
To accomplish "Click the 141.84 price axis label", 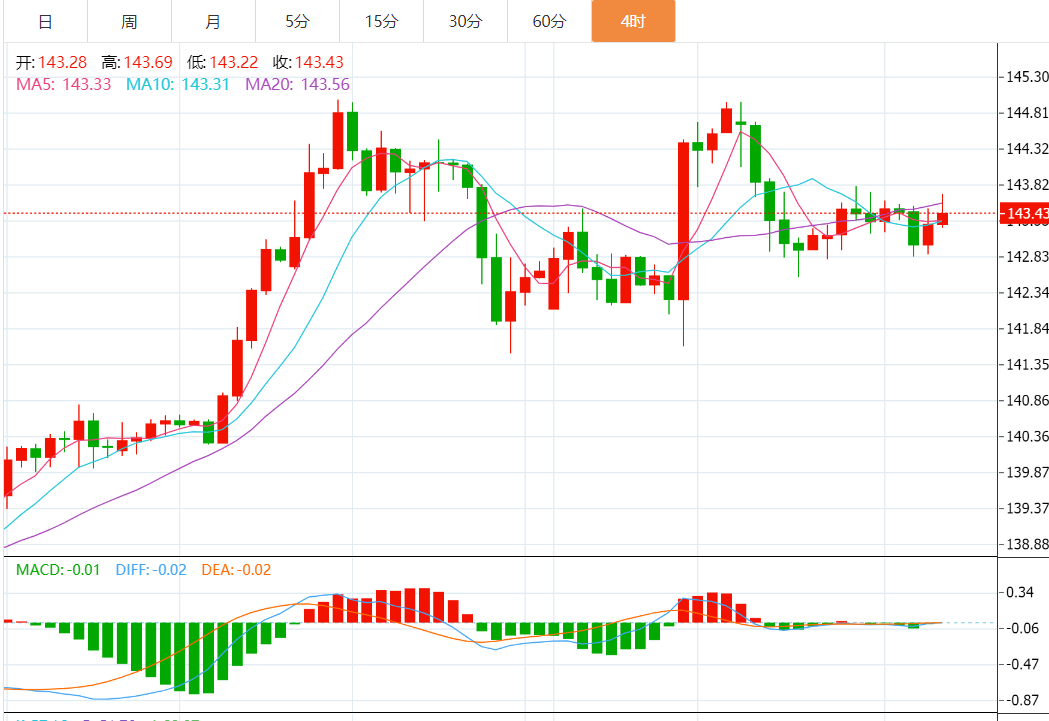I will [x=1027, y=328].
